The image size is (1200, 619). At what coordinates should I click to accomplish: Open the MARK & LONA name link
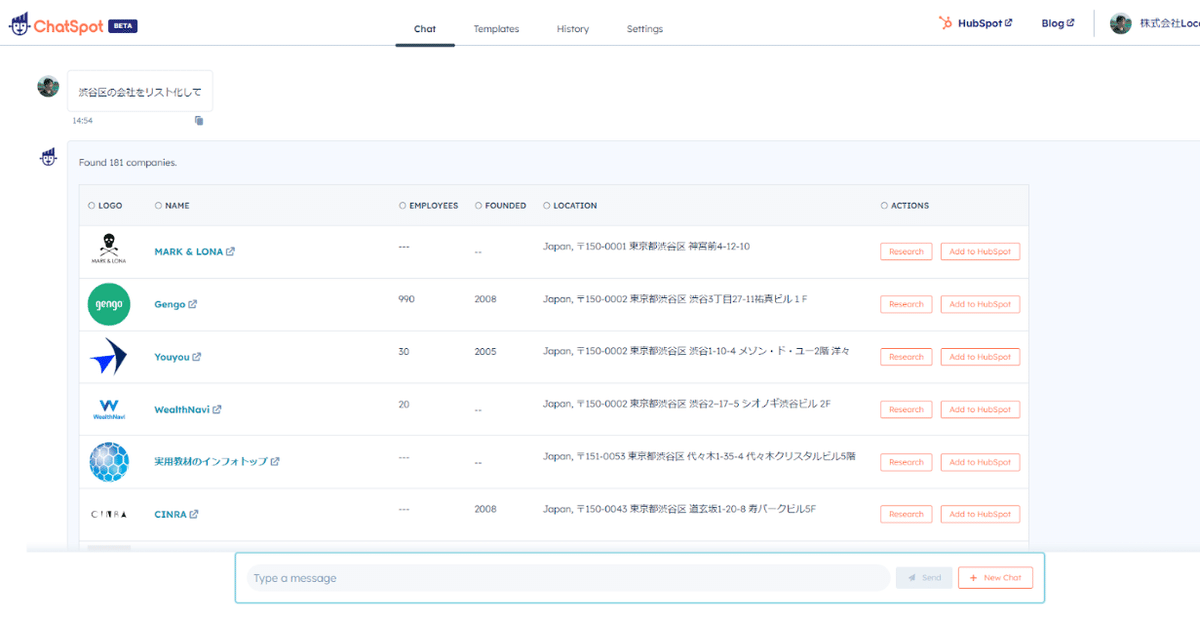pos(188,252)
